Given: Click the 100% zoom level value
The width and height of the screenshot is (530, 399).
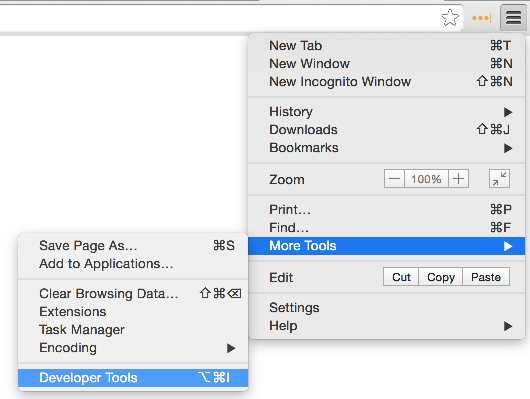Looking at the screenshot, I should [426, 179].
